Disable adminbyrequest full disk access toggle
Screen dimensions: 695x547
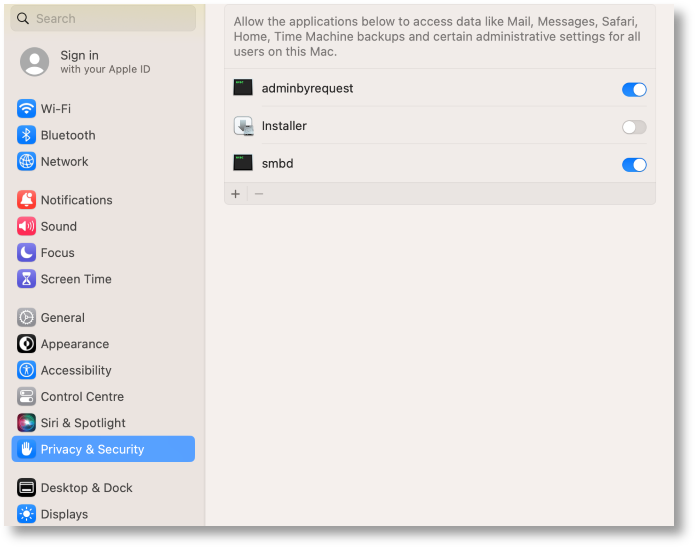coord(634,90)
